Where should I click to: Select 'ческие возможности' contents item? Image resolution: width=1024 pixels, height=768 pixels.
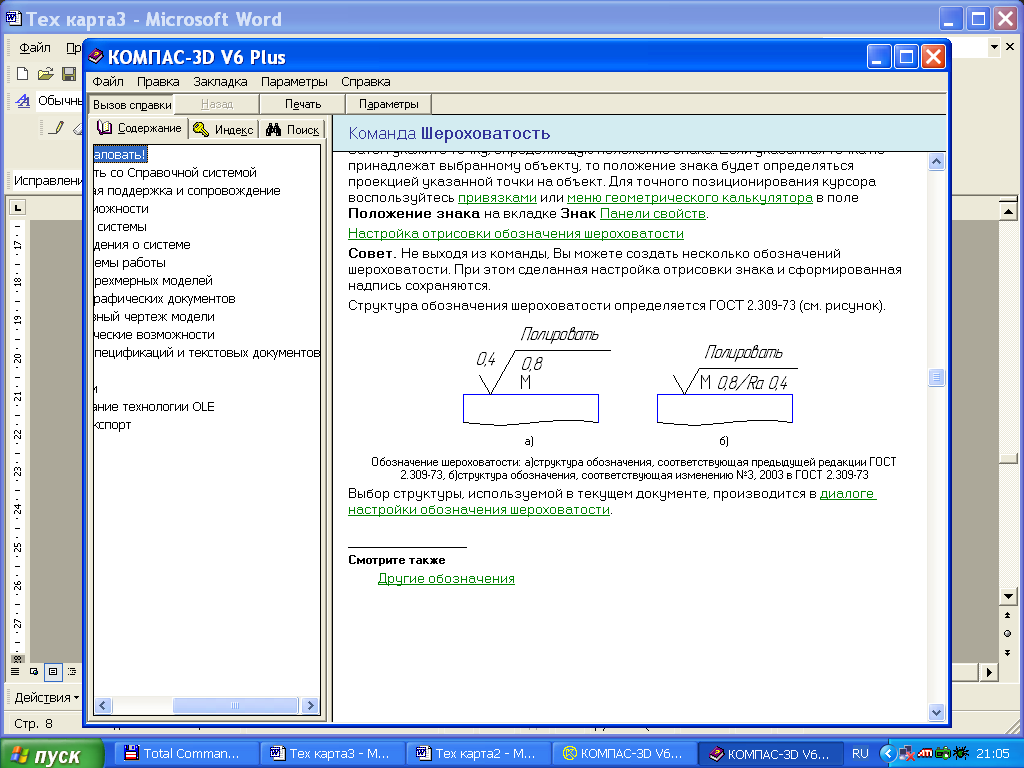point(154,335)
